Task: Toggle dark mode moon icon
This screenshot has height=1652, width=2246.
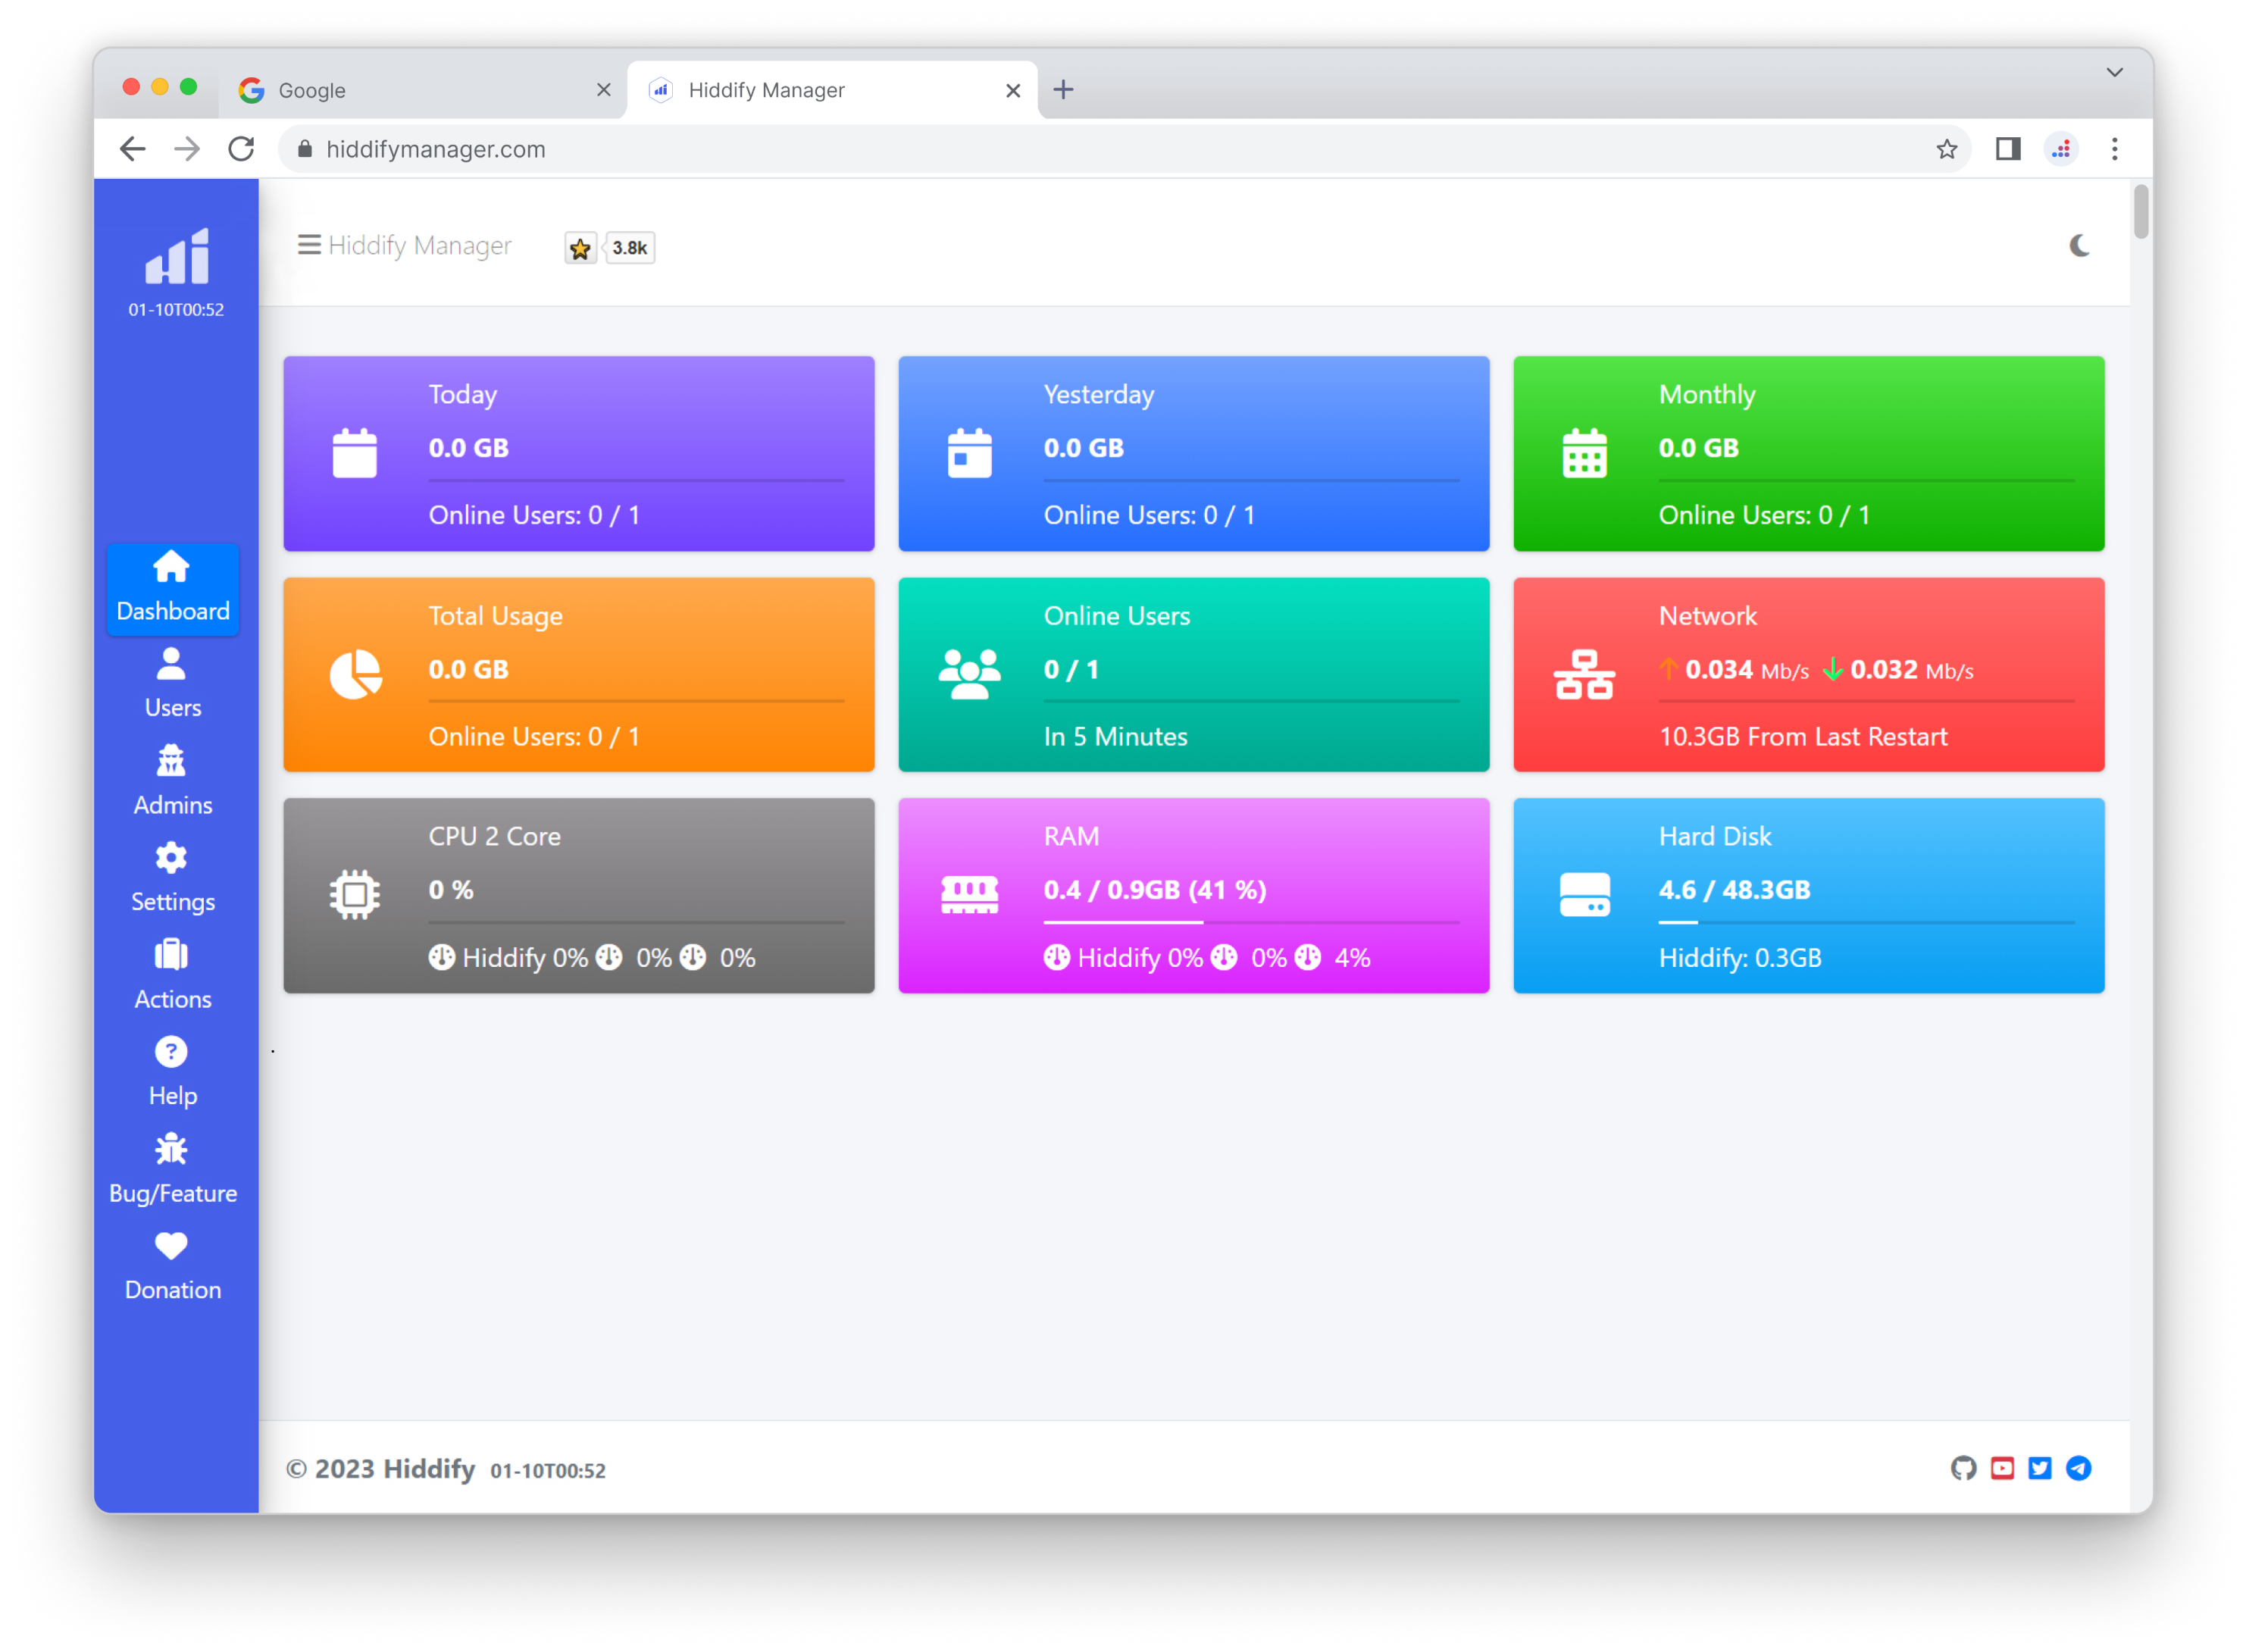Action: pyautogui.click(x=2079, y=246)
